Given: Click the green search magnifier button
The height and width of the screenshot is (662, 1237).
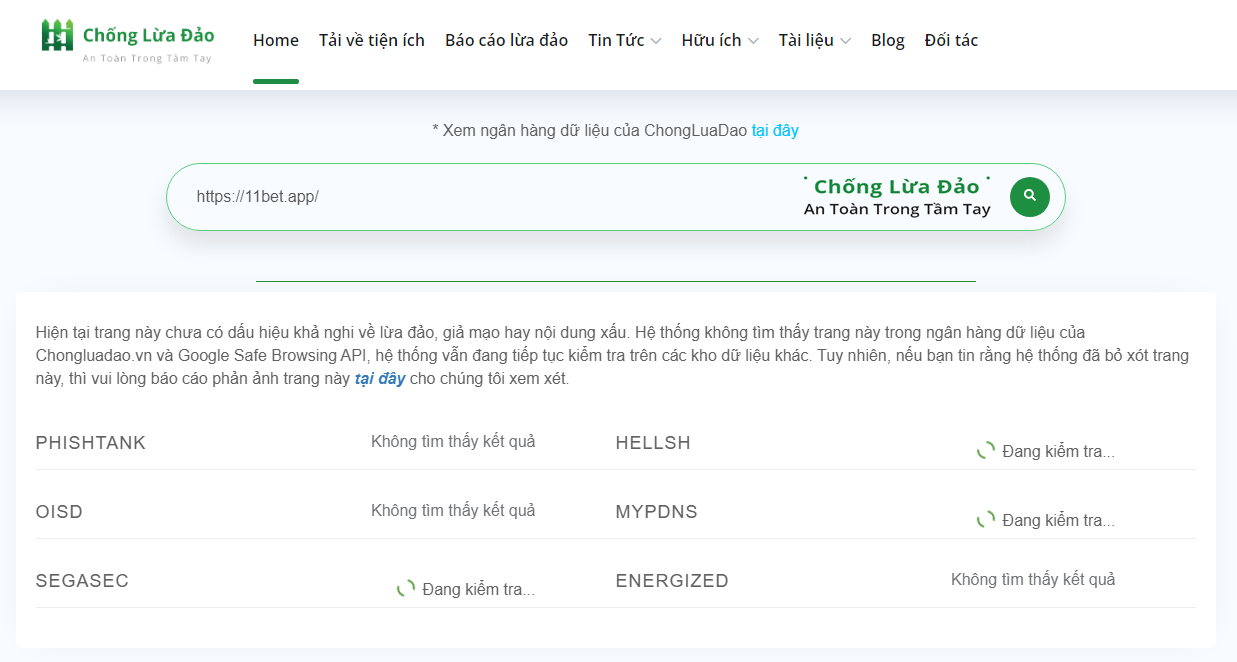Looking at the screenshot, I should point(1029,197).
